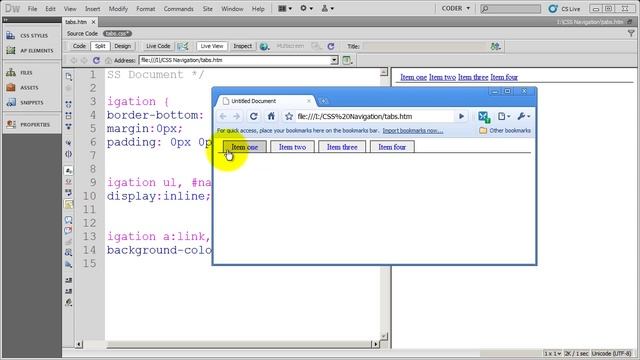The image size is (640, 360).
Task: Click the CS Live icon
Action: click(x=553, y=9)
